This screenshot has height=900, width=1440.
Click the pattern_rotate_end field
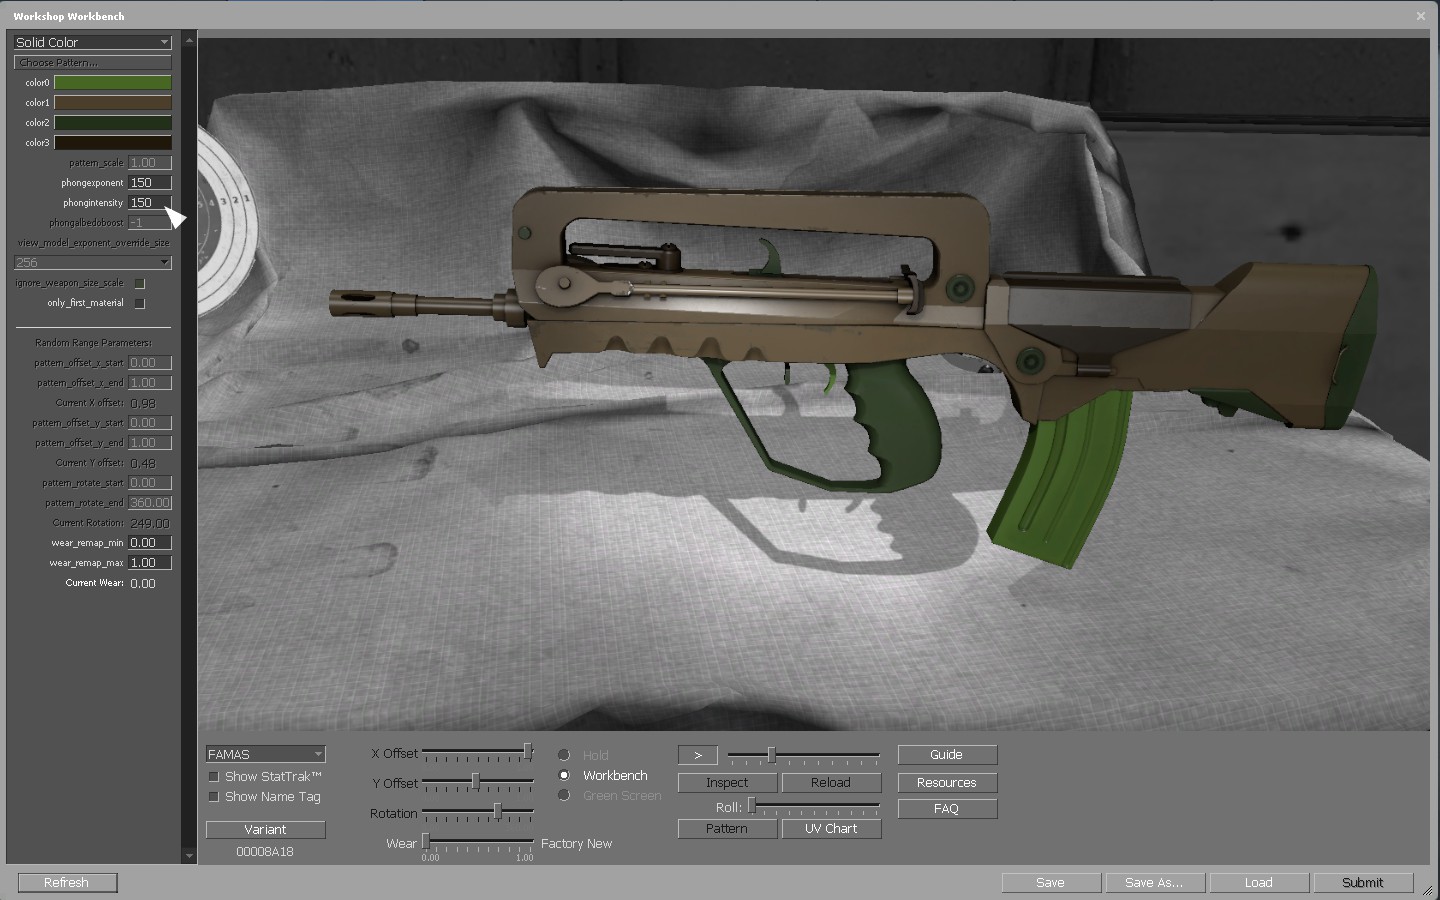(150, 502)
